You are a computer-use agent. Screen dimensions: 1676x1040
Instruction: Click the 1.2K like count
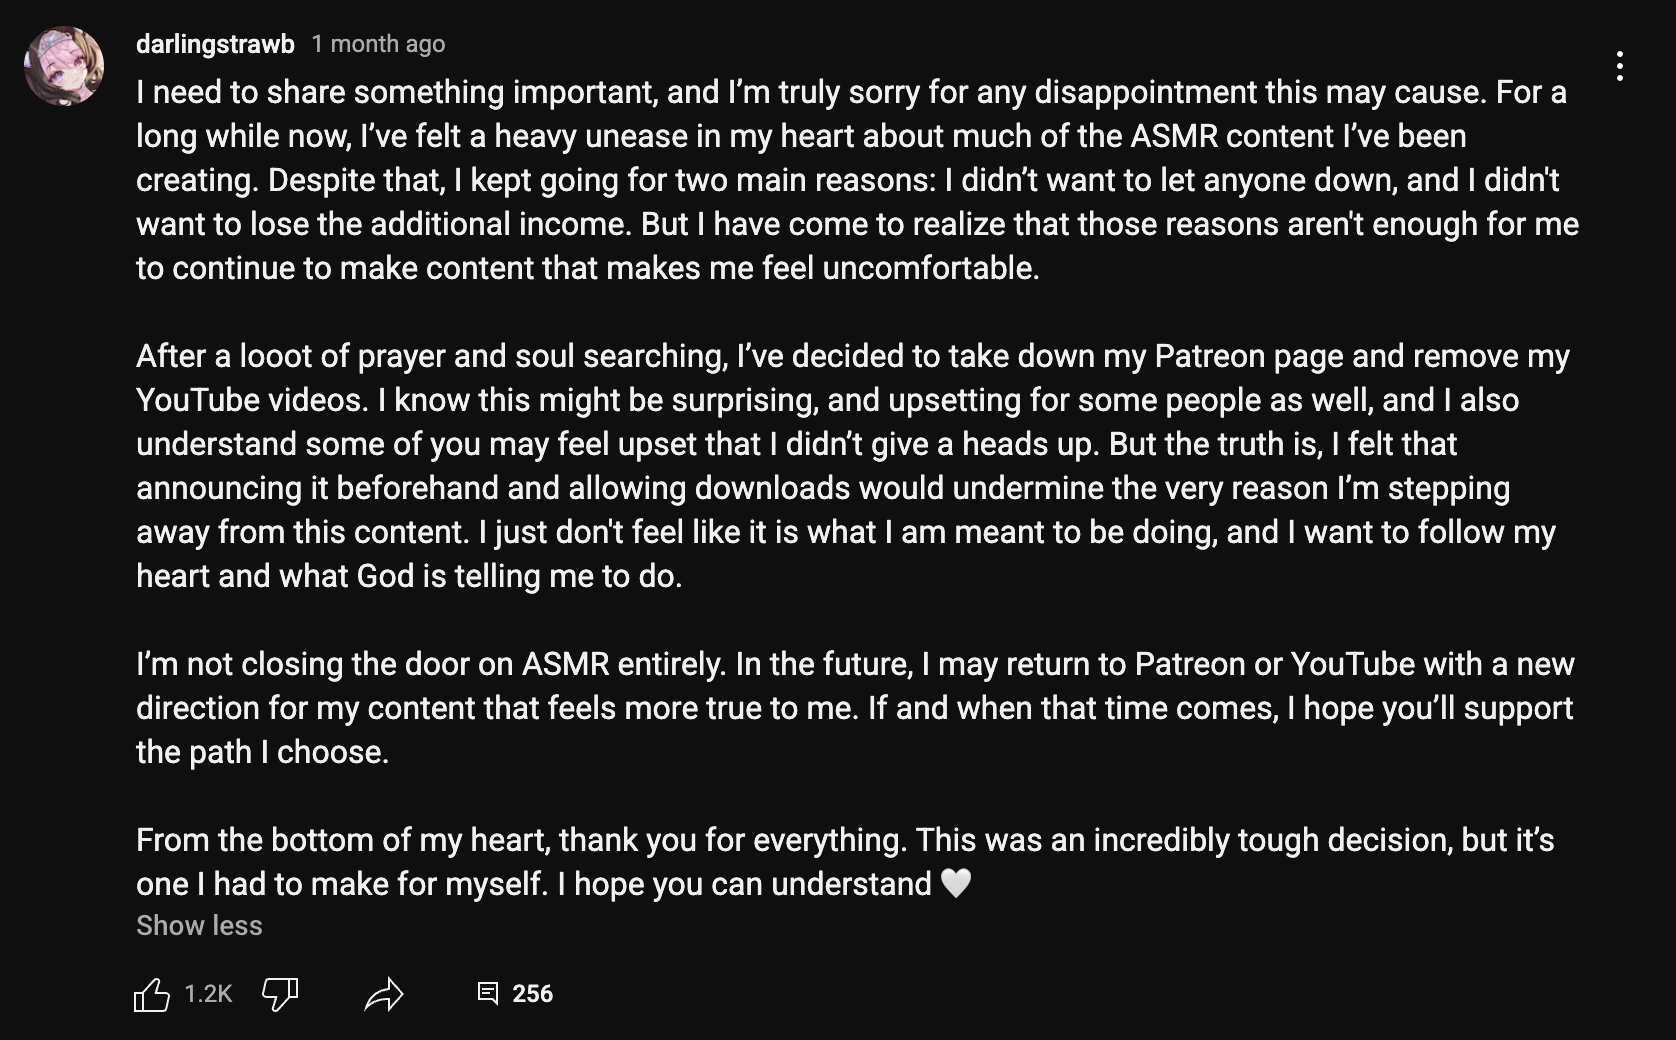(208, 993)
